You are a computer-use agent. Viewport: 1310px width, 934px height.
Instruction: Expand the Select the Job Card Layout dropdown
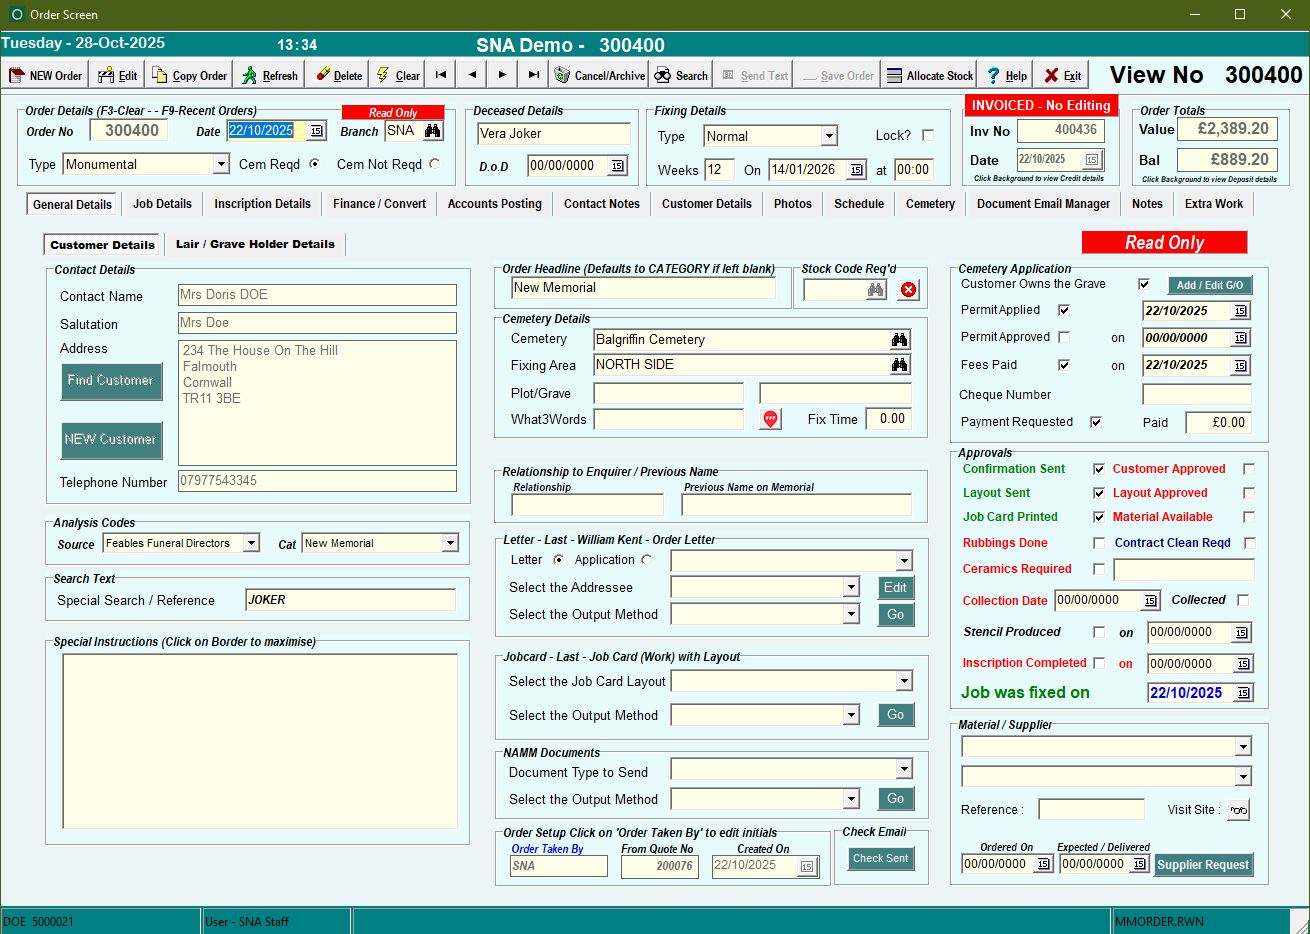click(x=904, y=681)
